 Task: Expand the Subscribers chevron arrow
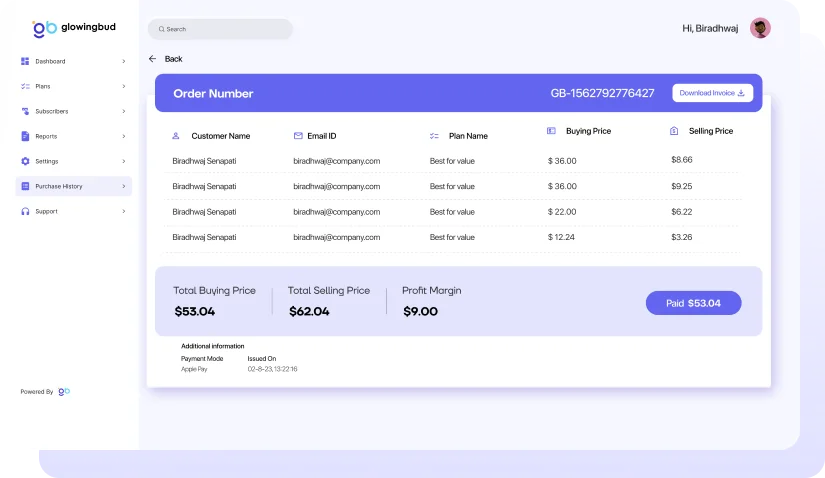[x=124, y=111]
